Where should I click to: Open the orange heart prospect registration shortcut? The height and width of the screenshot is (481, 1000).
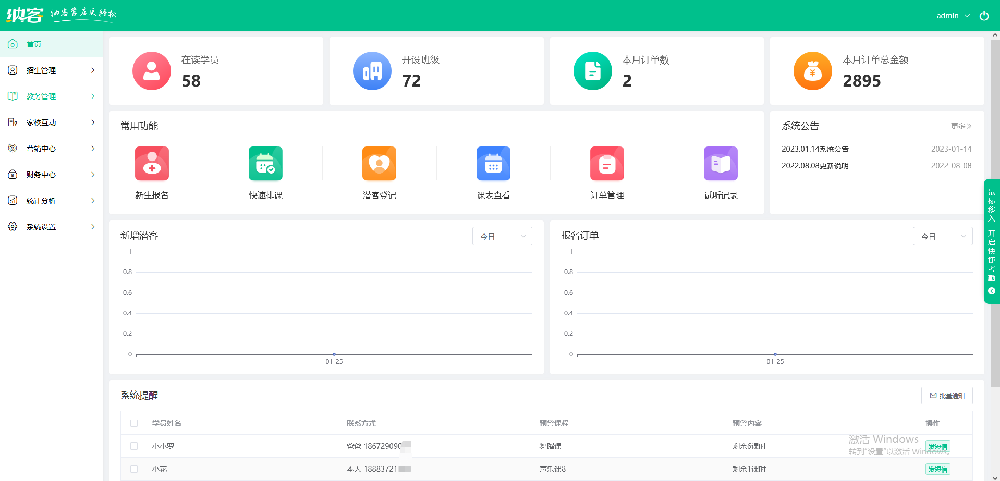379,174
